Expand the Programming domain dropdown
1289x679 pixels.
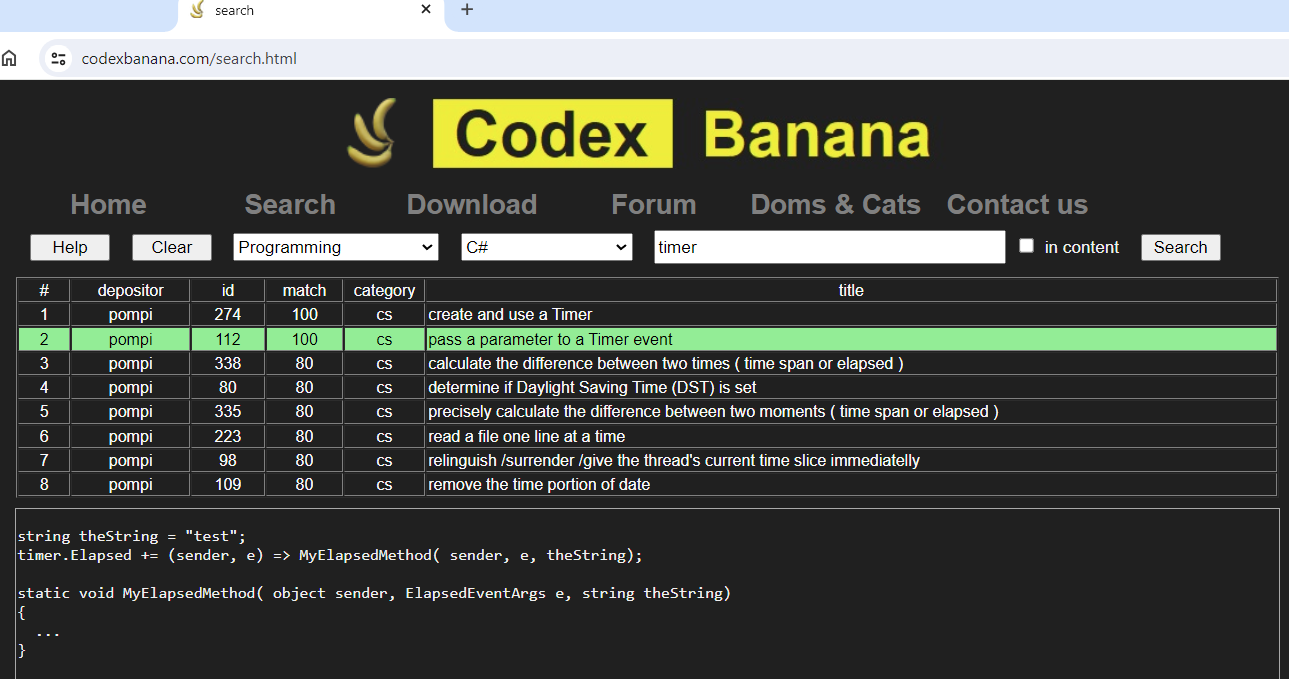tap(336, 247)
